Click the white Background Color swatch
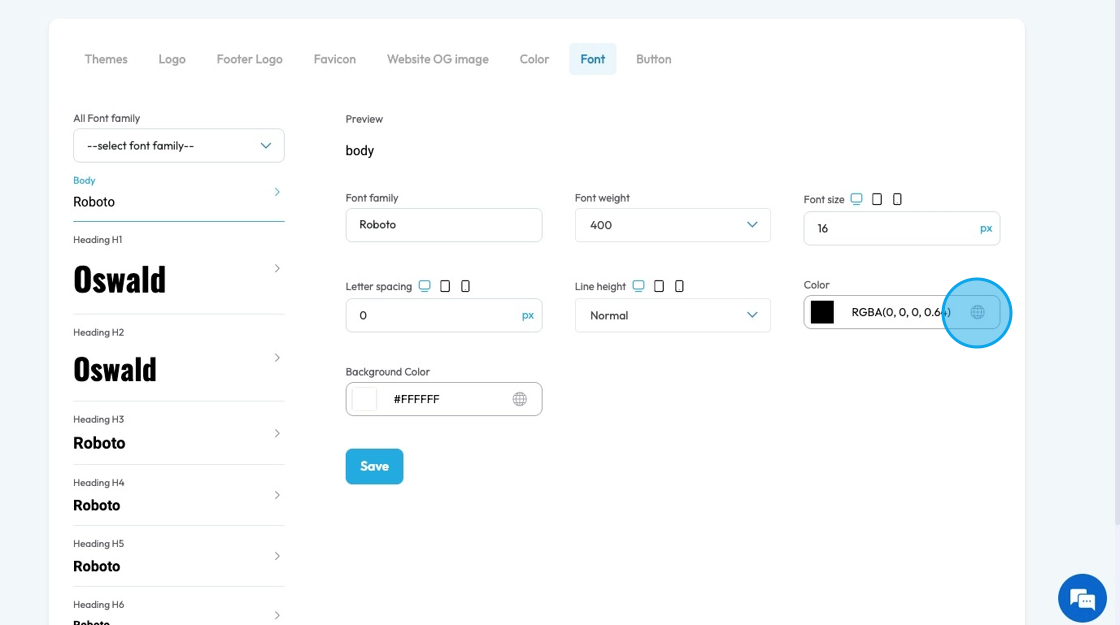 (x=364, y=399)
